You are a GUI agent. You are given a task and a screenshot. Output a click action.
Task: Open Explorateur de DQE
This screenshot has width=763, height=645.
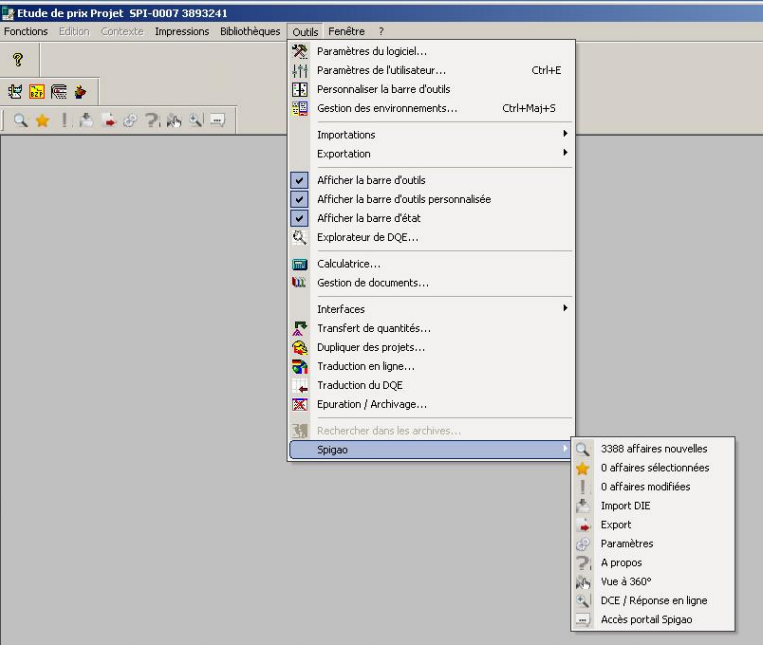coord(430,237)
